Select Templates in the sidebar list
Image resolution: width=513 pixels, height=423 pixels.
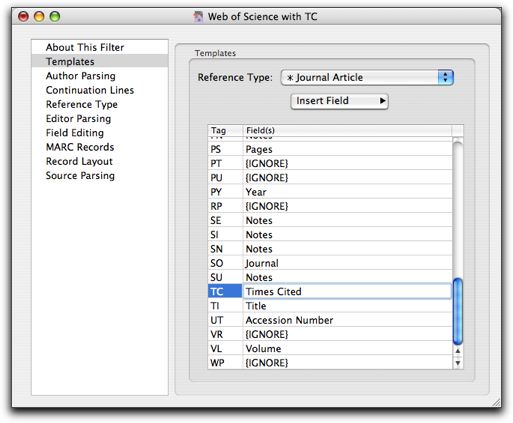point(100,61)
